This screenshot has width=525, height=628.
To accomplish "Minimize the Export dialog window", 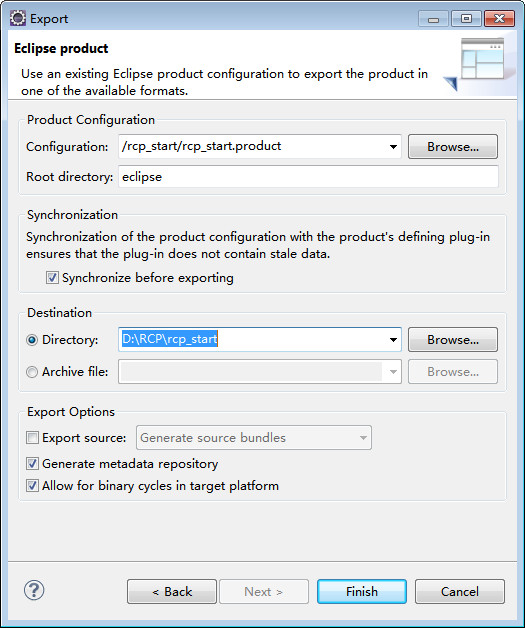I will pos(433,19).
